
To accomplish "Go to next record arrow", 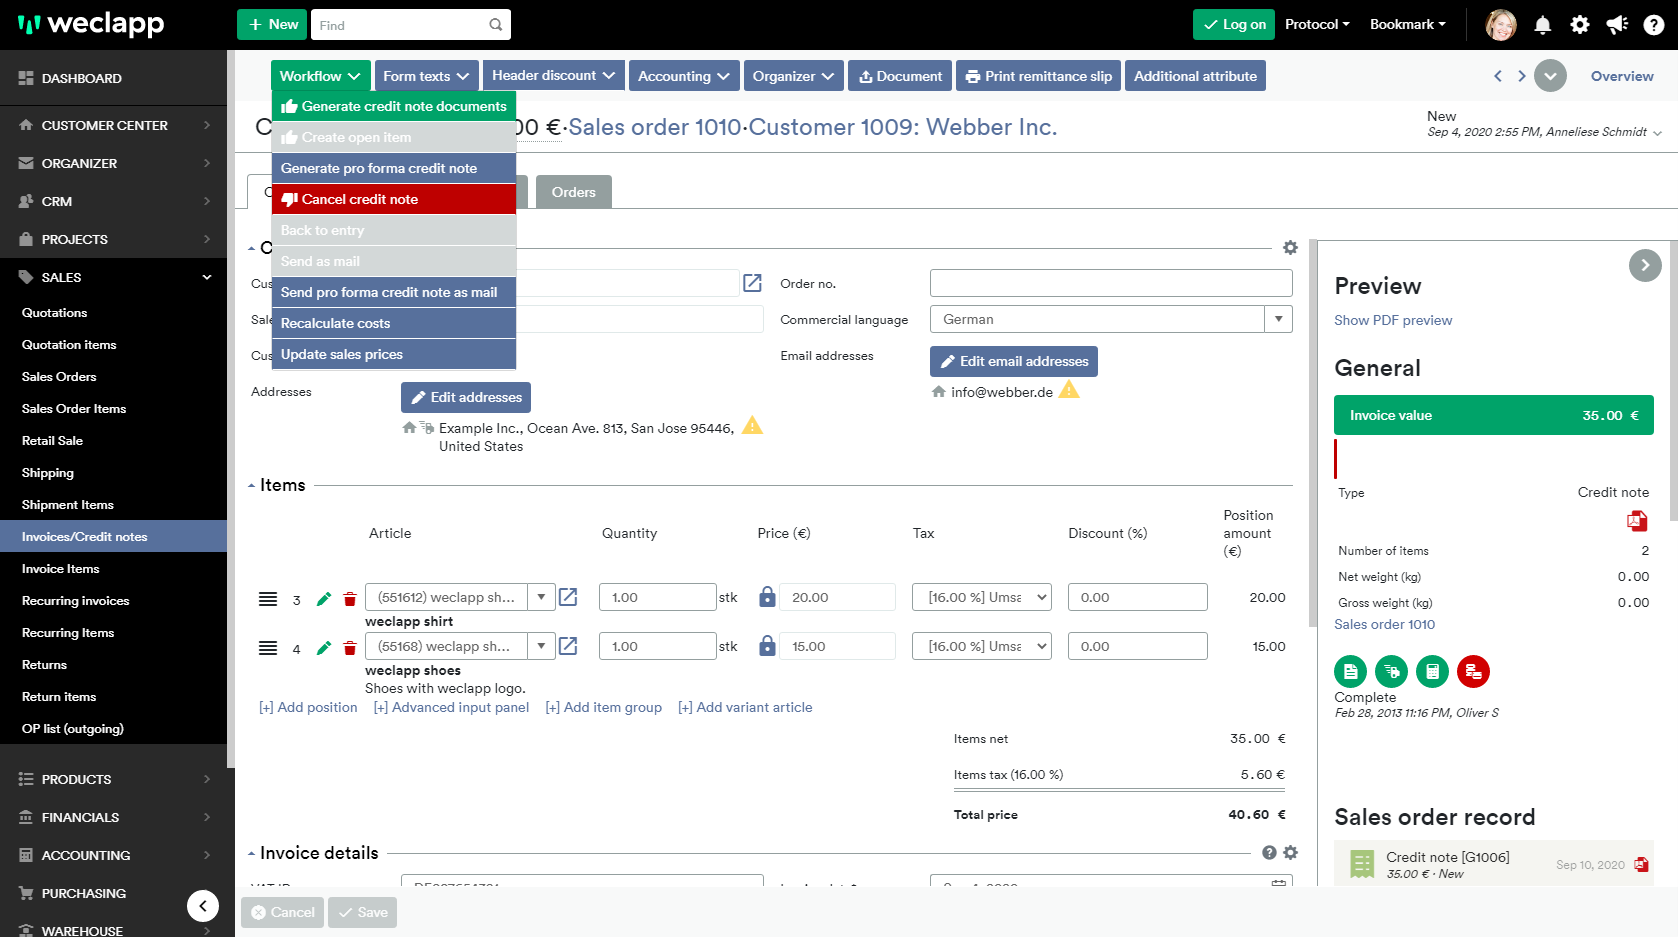I will [x=1522, y=76].
